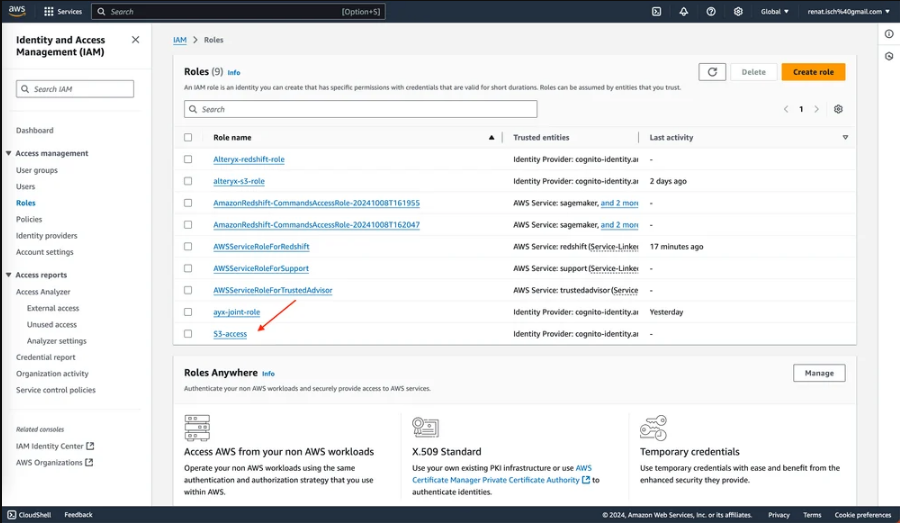Screen dimensions: 900x523
Task: Check the AWSServiceRoleForTrustedAdvisor checkbox
Action: coord(188,290)
